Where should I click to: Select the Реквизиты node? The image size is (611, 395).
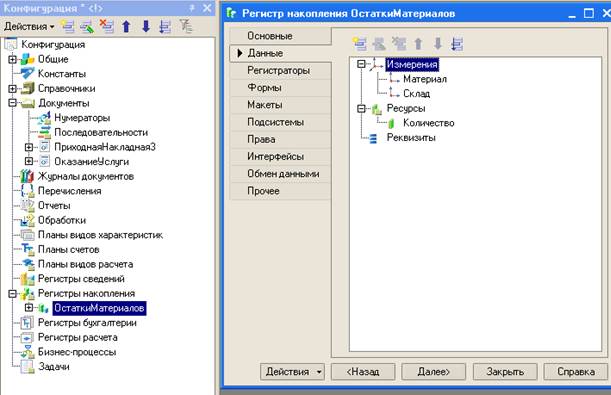[x=411, y=138]
